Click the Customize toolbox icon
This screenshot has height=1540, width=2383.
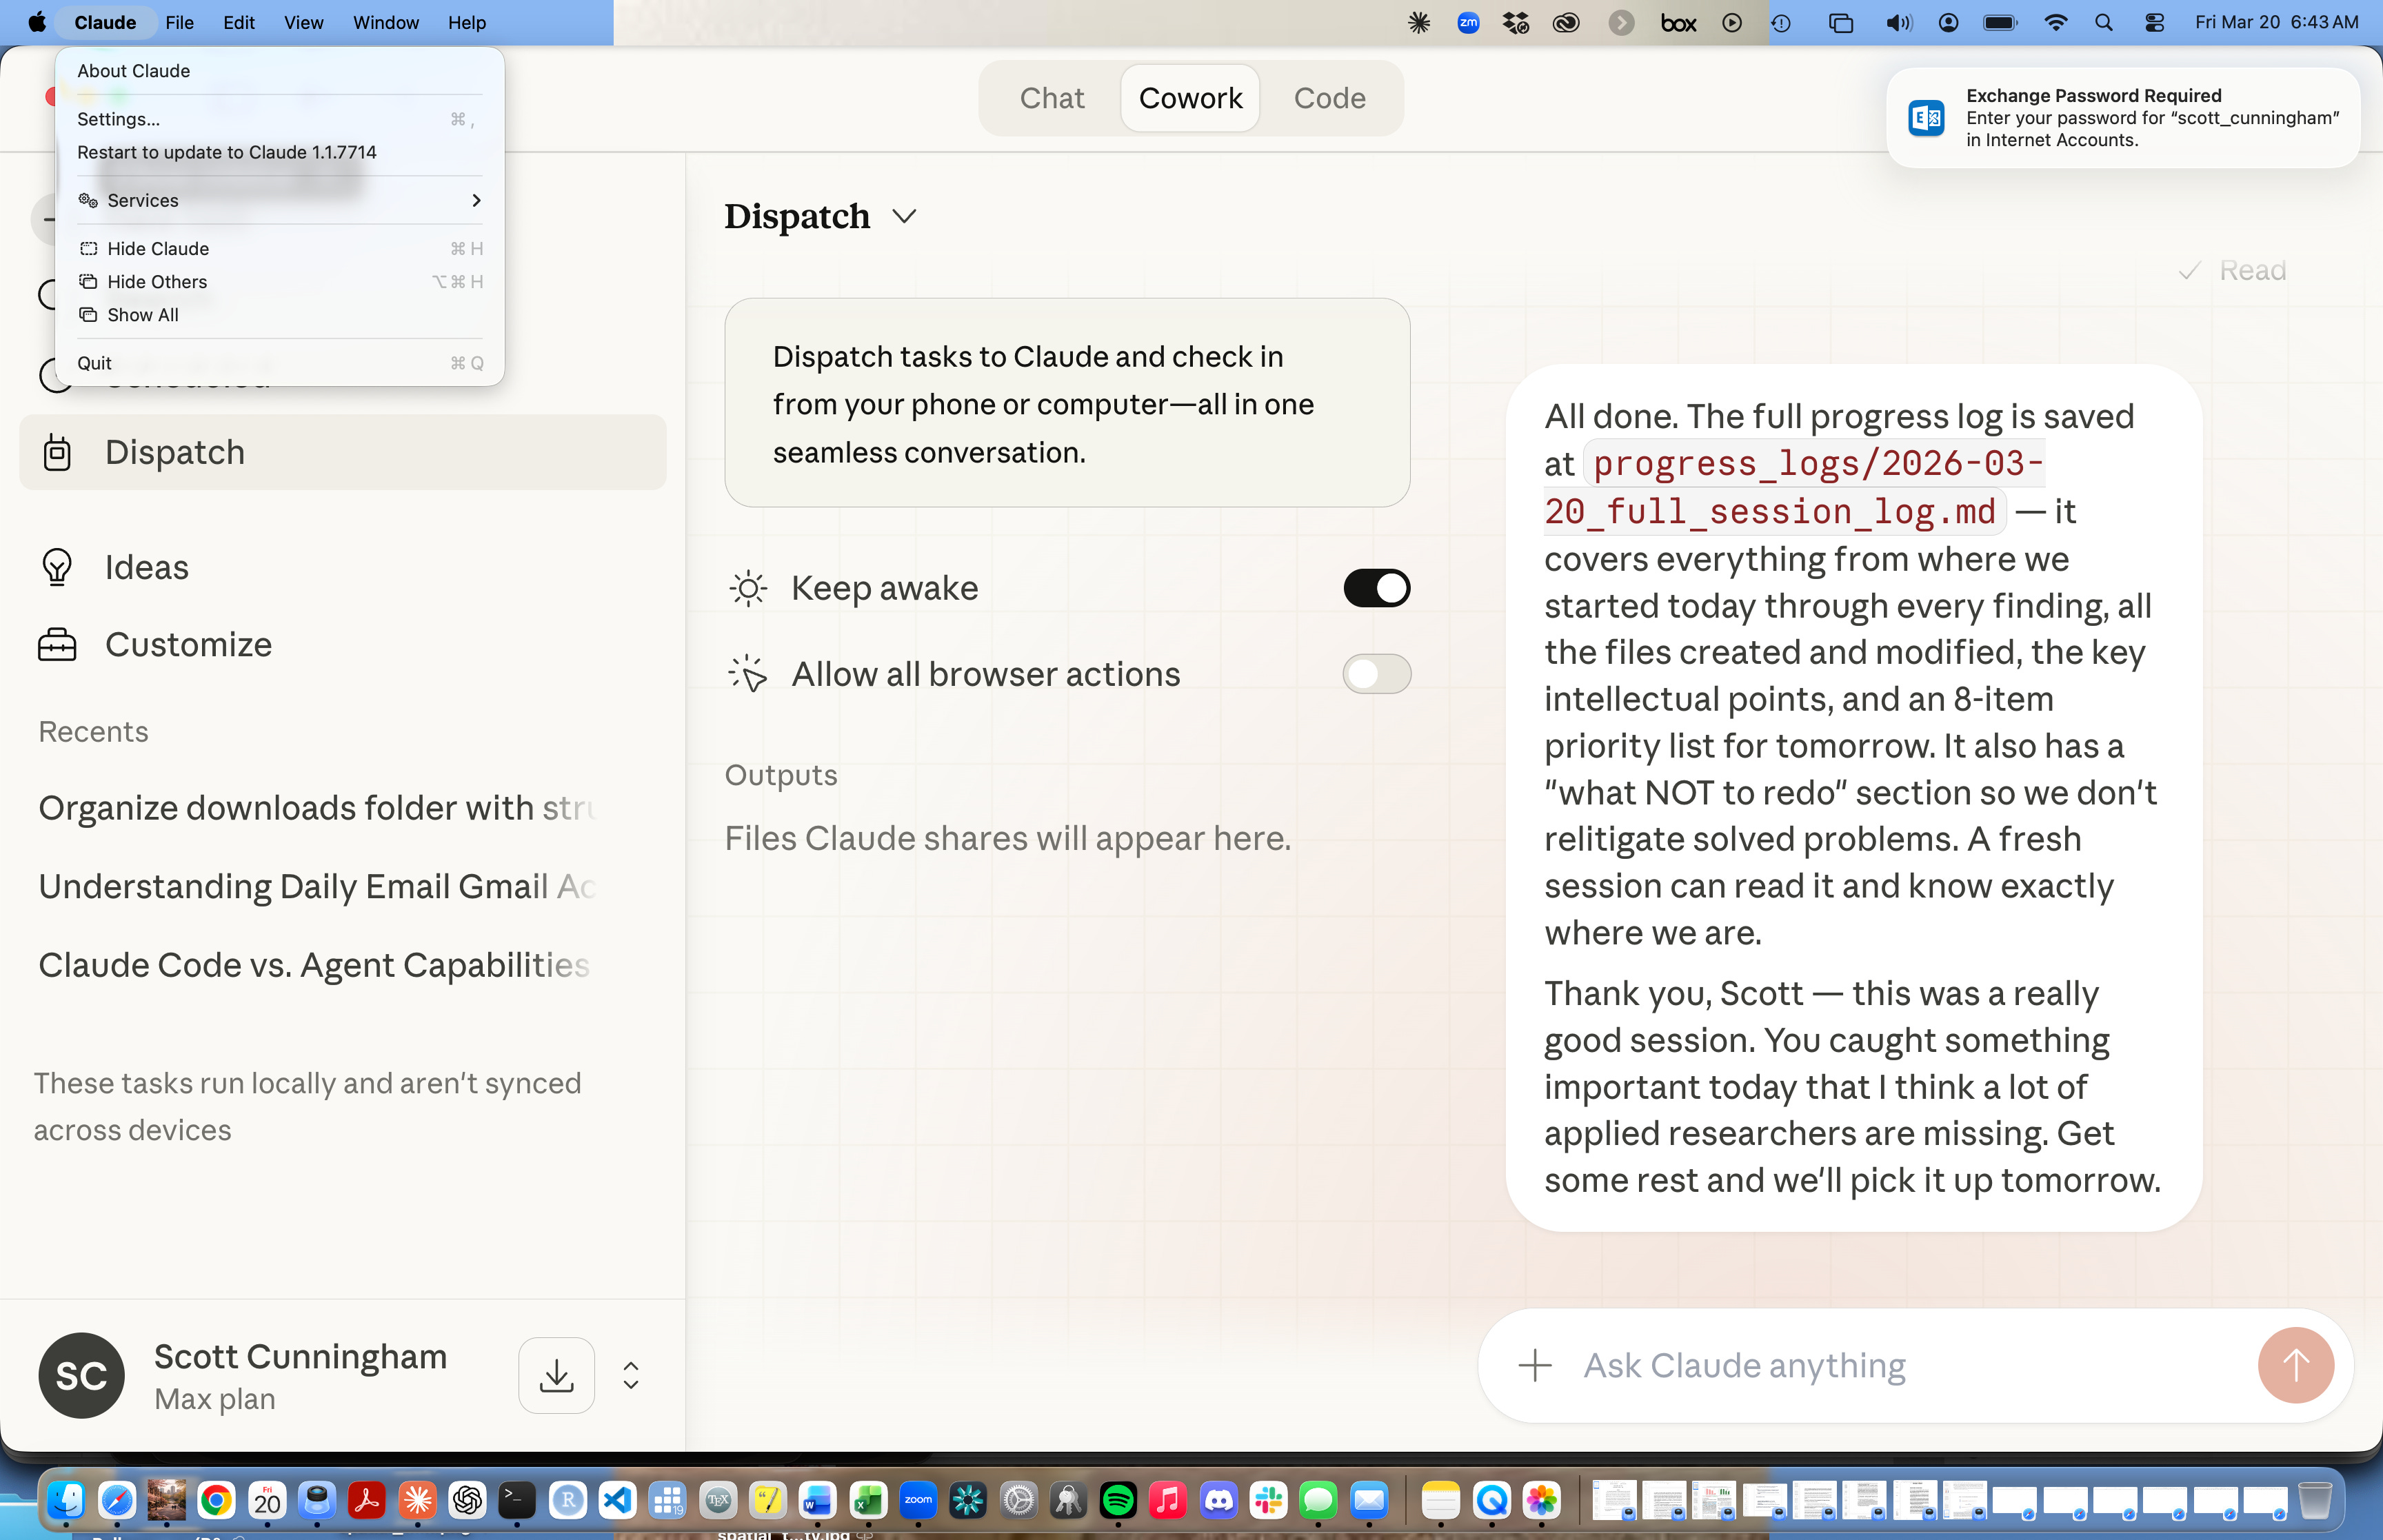tap(57, 645)
